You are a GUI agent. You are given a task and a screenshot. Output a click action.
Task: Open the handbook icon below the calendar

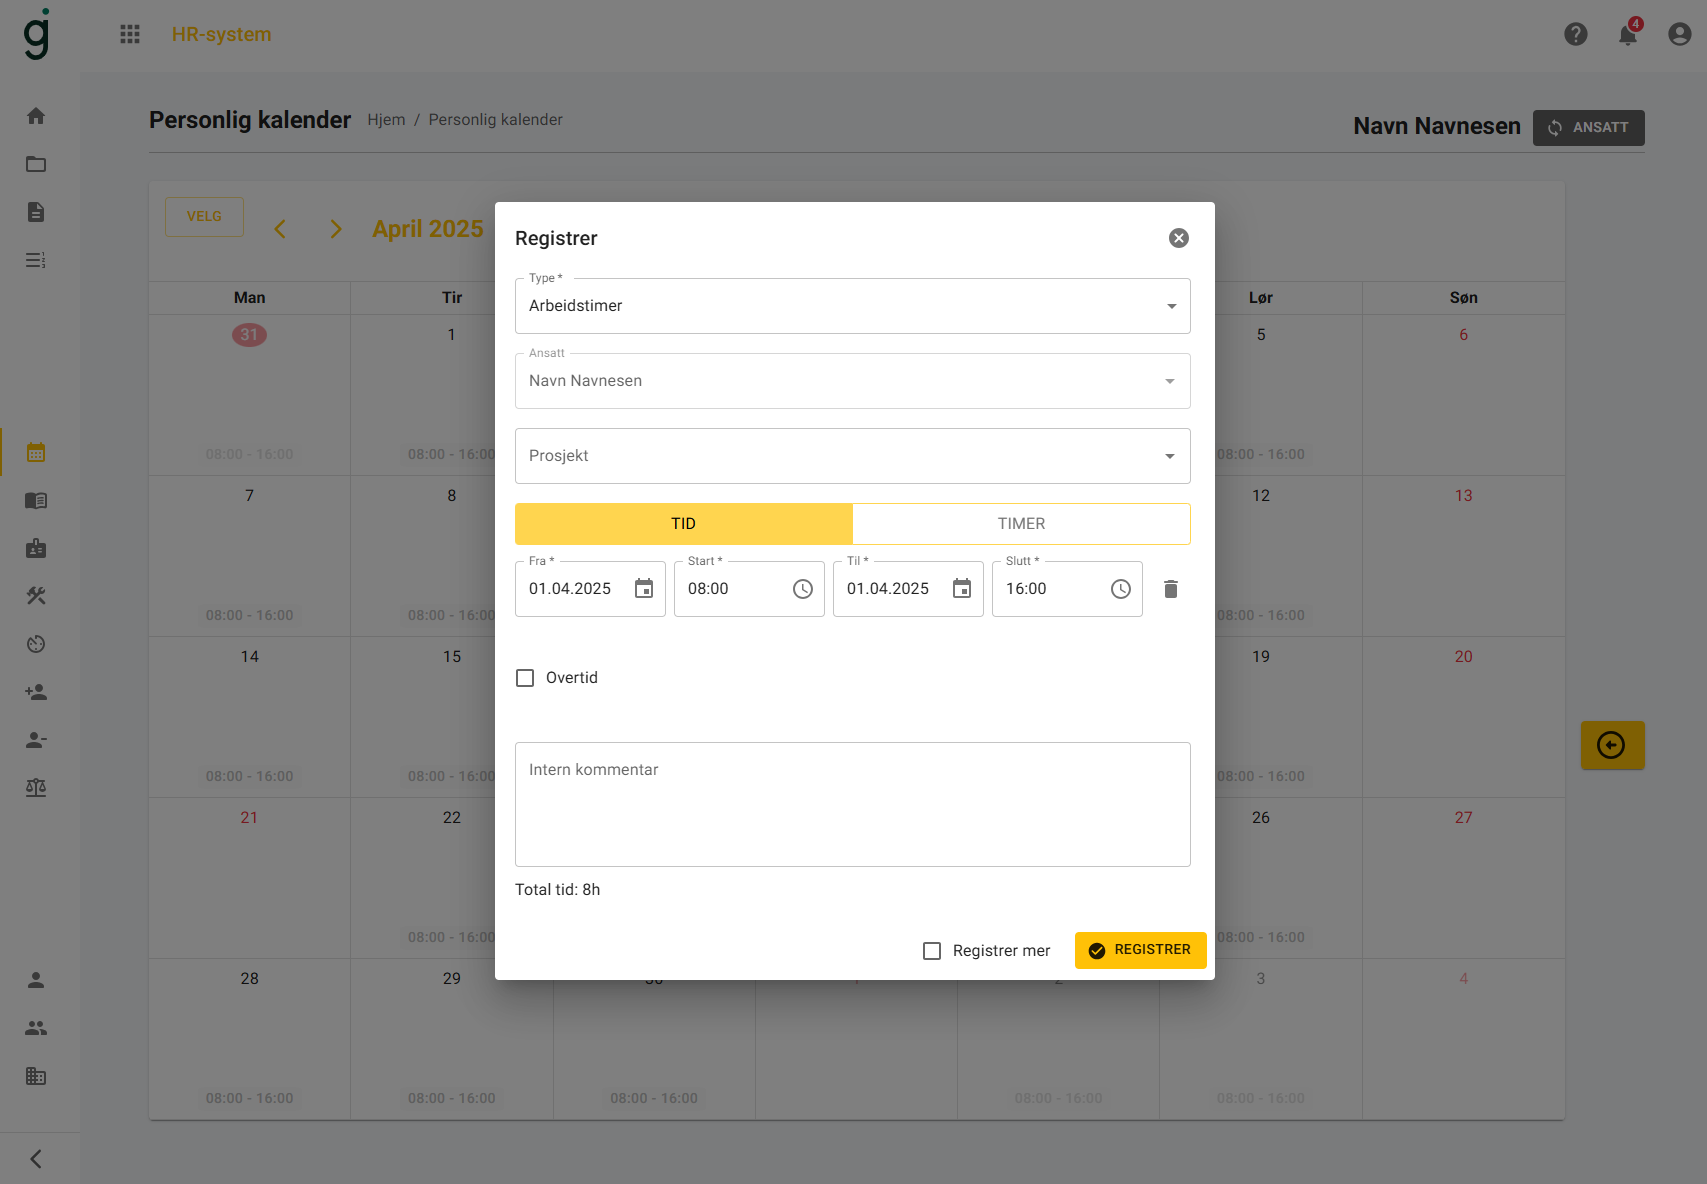[x=36, y=500]
